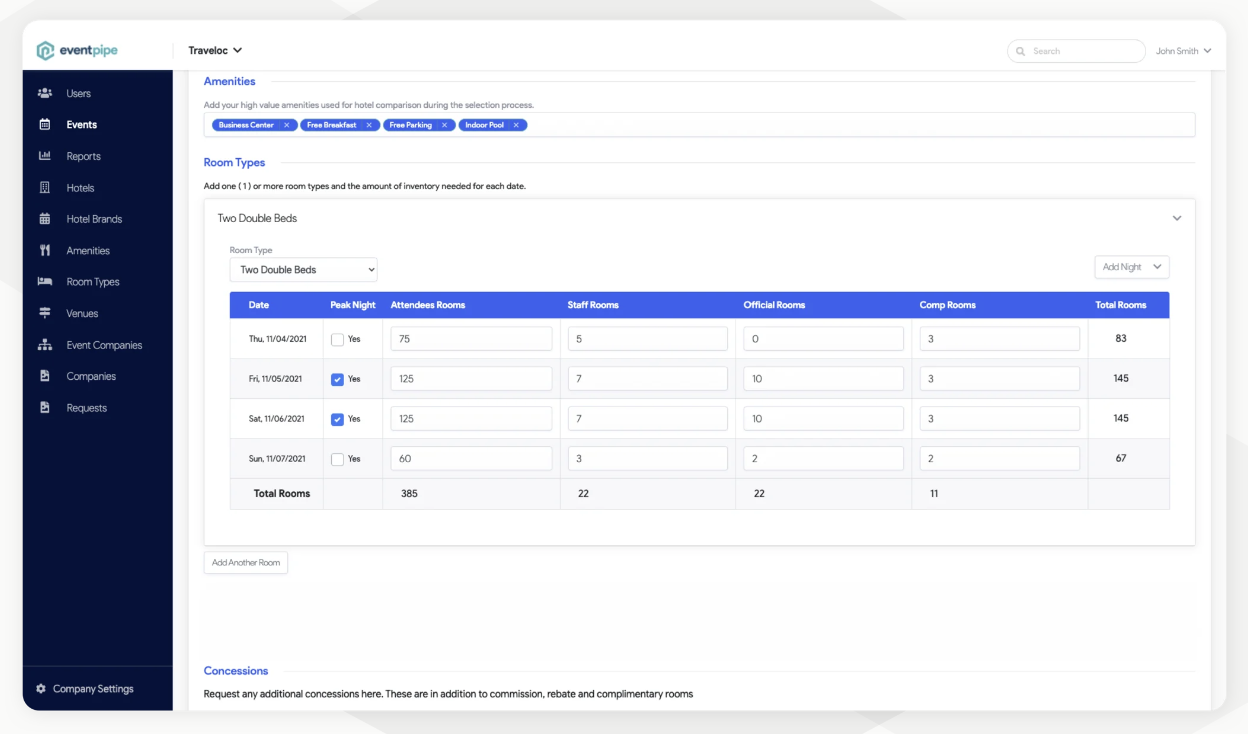Enable Peak Night for Thu, 11/04/2021
1248x734 pixels.
tap(337, 339)
